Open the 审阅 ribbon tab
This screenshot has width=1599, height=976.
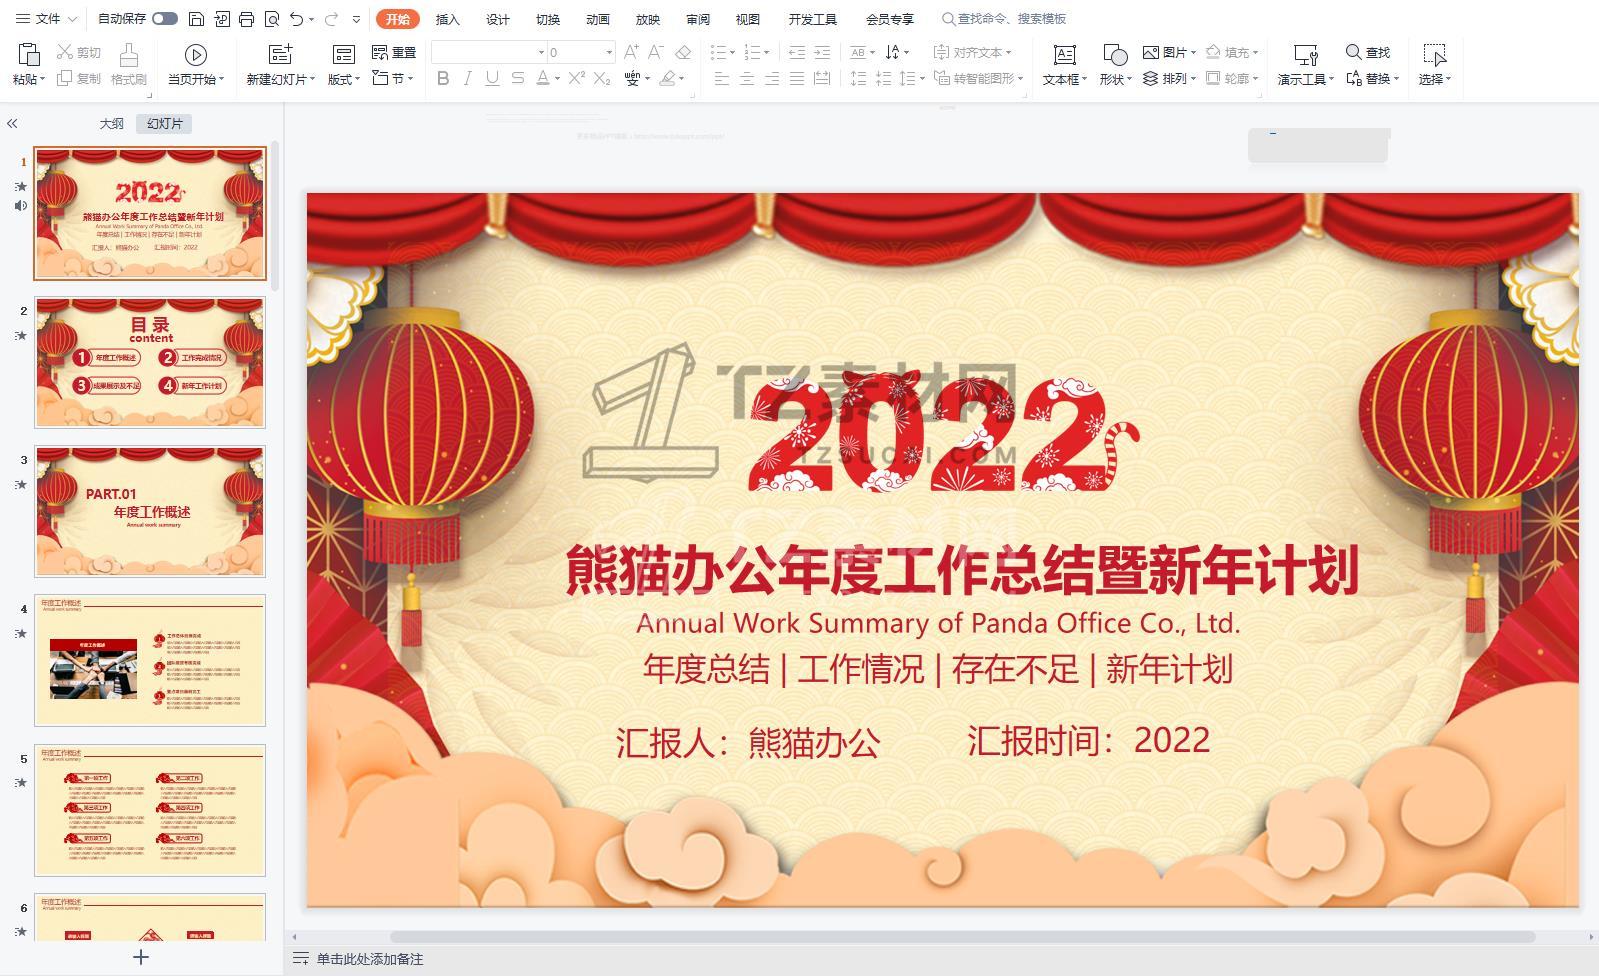[x=698, y=19]
